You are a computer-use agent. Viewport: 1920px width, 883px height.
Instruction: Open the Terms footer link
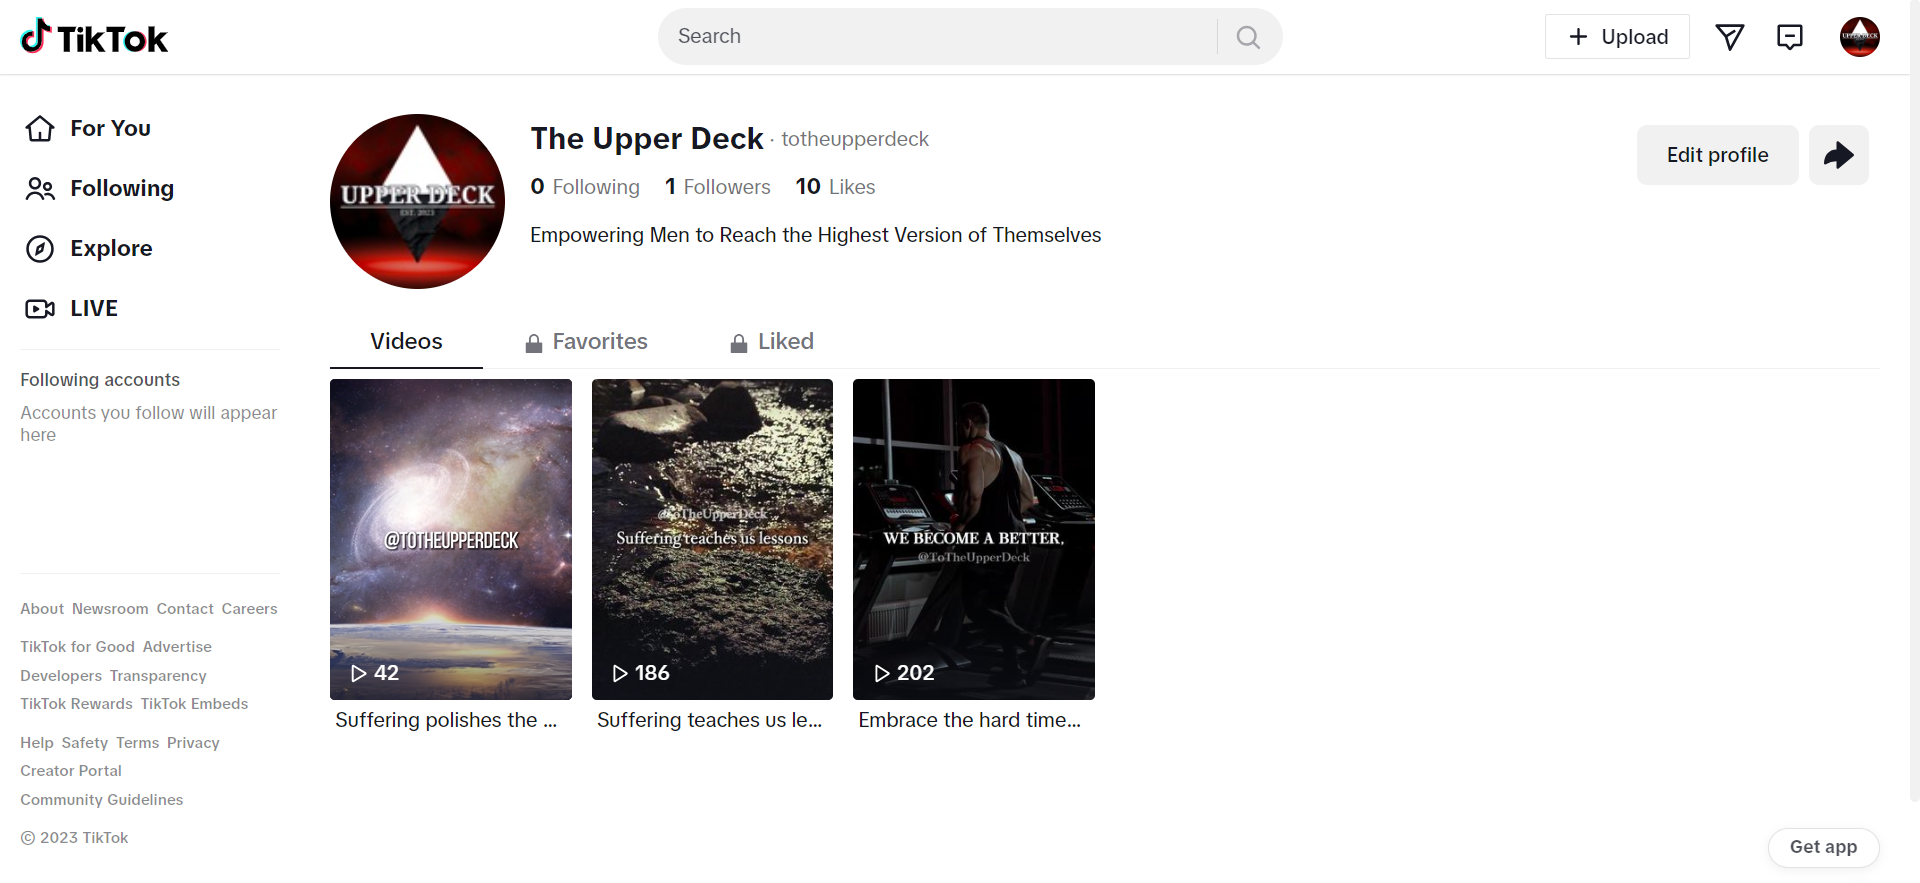tap(138, 743)
